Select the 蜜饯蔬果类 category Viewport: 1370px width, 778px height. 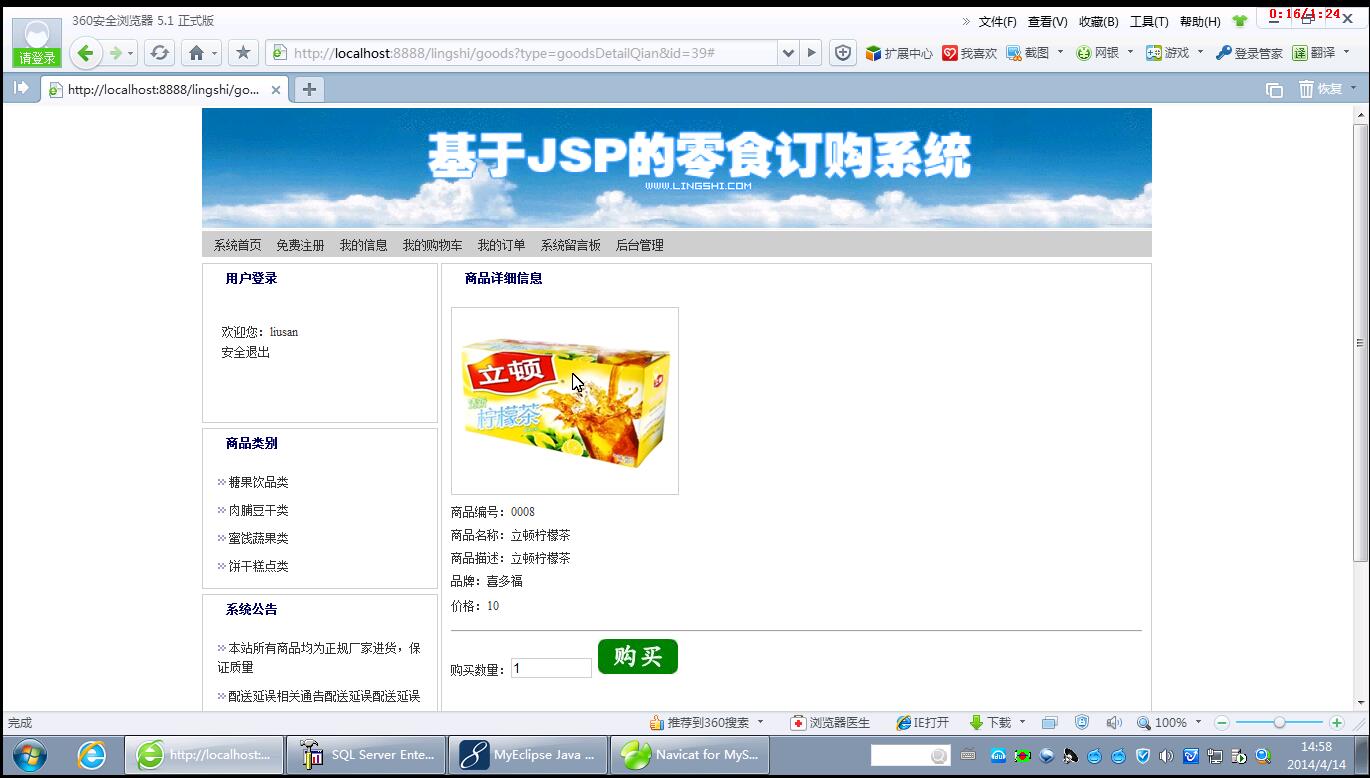[258, 538]
